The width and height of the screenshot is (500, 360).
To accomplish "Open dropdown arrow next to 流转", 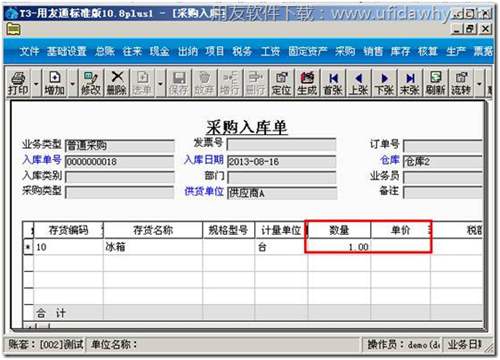I will point(479,83).
